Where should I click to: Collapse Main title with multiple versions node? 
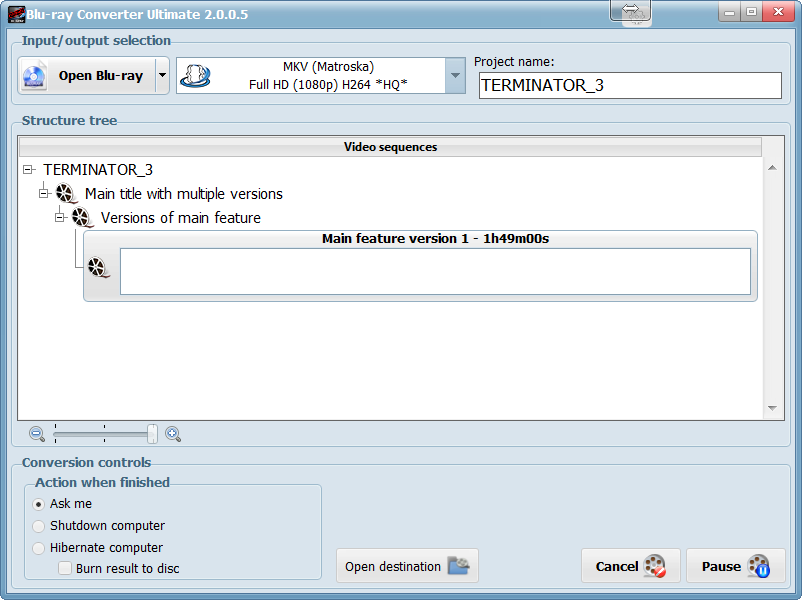[44, 193]
